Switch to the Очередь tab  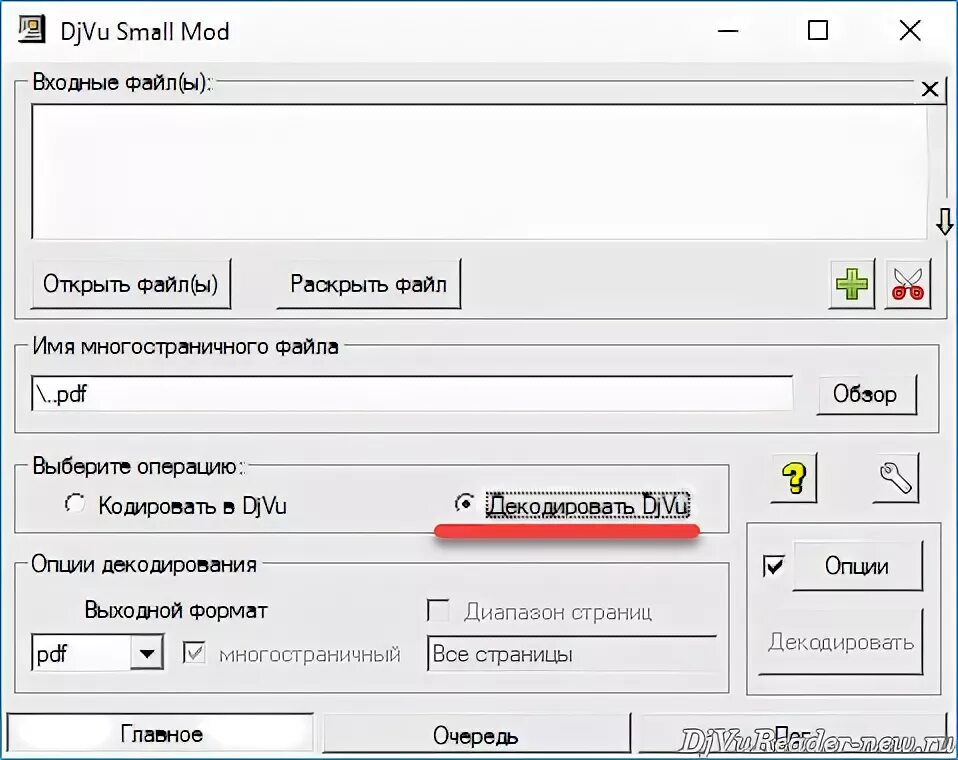[x=476, y=735]
